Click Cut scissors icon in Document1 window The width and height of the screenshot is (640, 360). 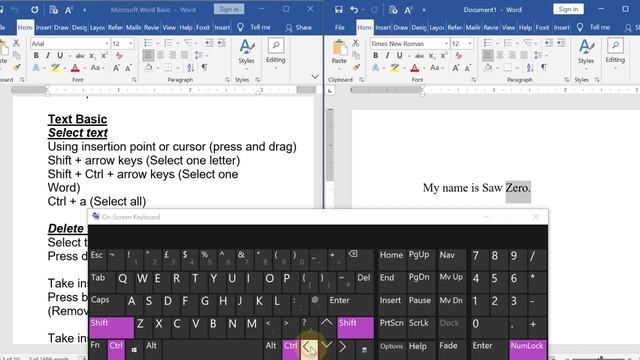coord(356,42)
